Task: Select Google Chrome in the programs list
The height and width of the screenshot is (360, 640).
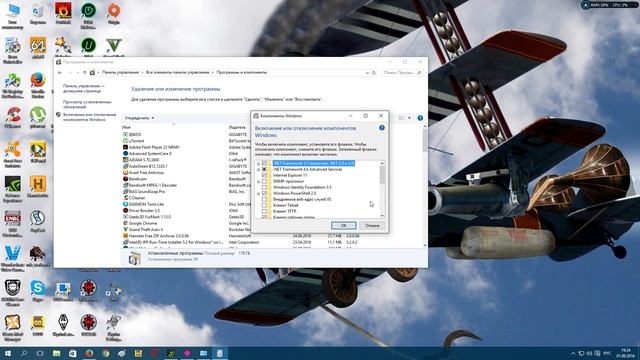Action: (143, 223)
